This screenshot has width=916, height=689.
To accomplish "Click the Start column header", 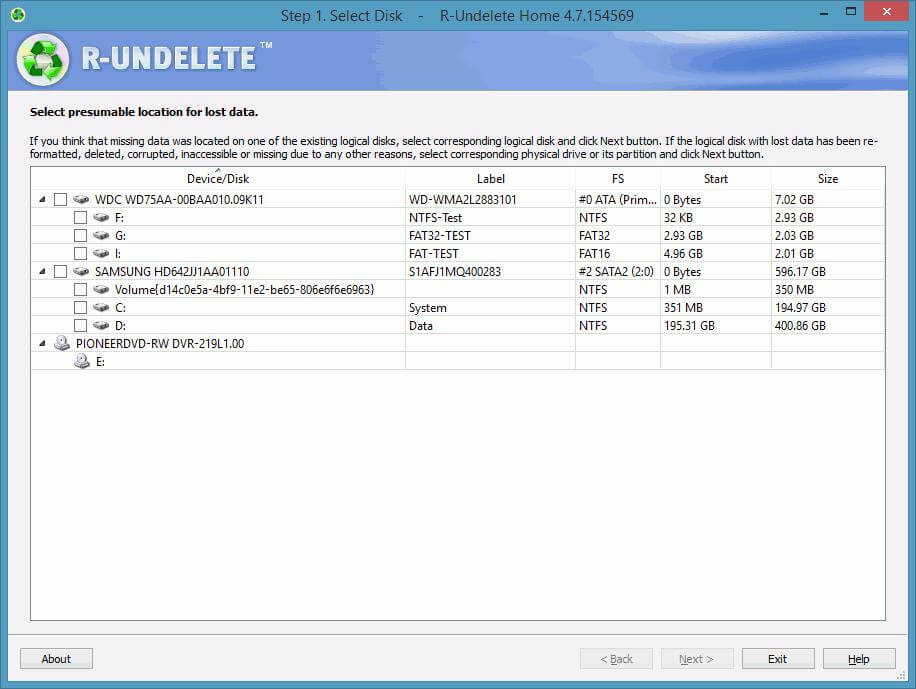I will (x=716, y=179).
